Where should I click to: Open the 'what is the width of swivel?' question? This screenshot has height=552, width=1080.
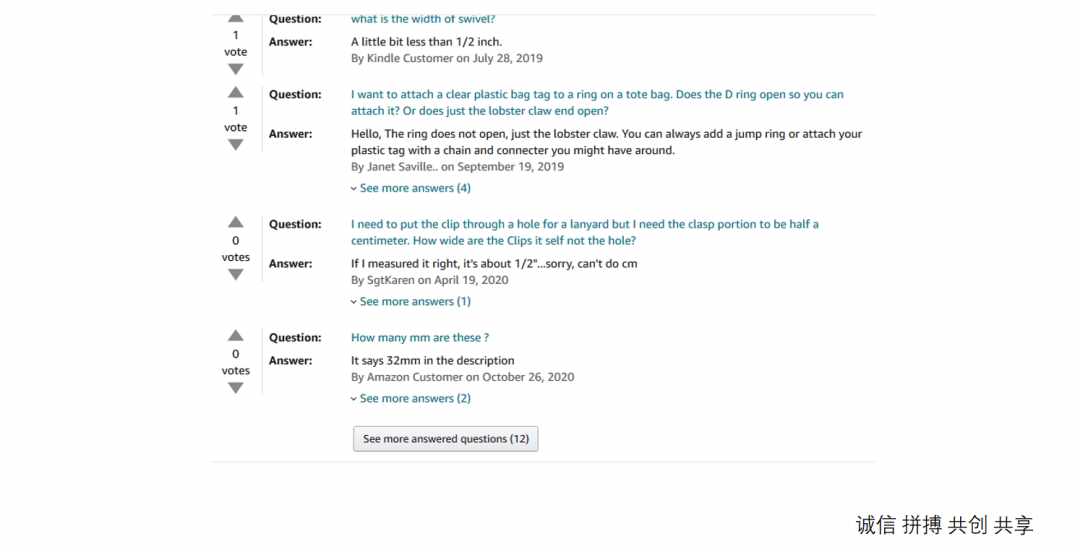(x=423, y=19)
